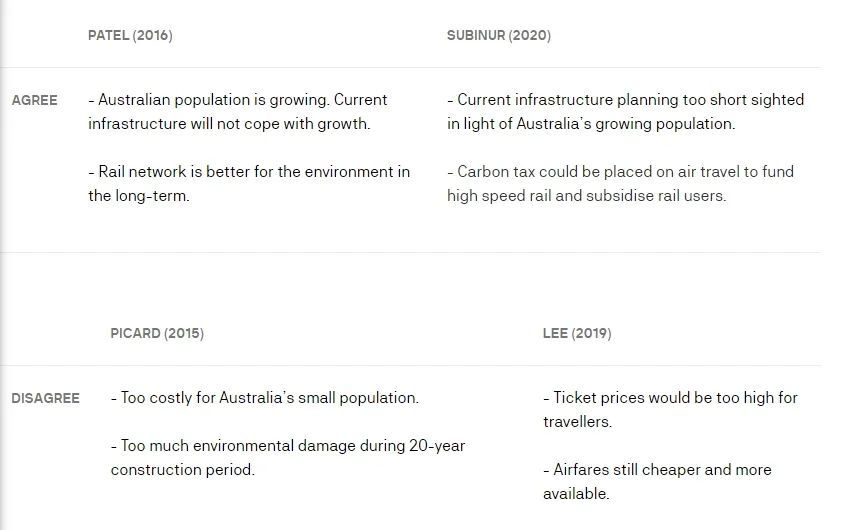Click the ticket prices too high text

(x=670, y=410)
